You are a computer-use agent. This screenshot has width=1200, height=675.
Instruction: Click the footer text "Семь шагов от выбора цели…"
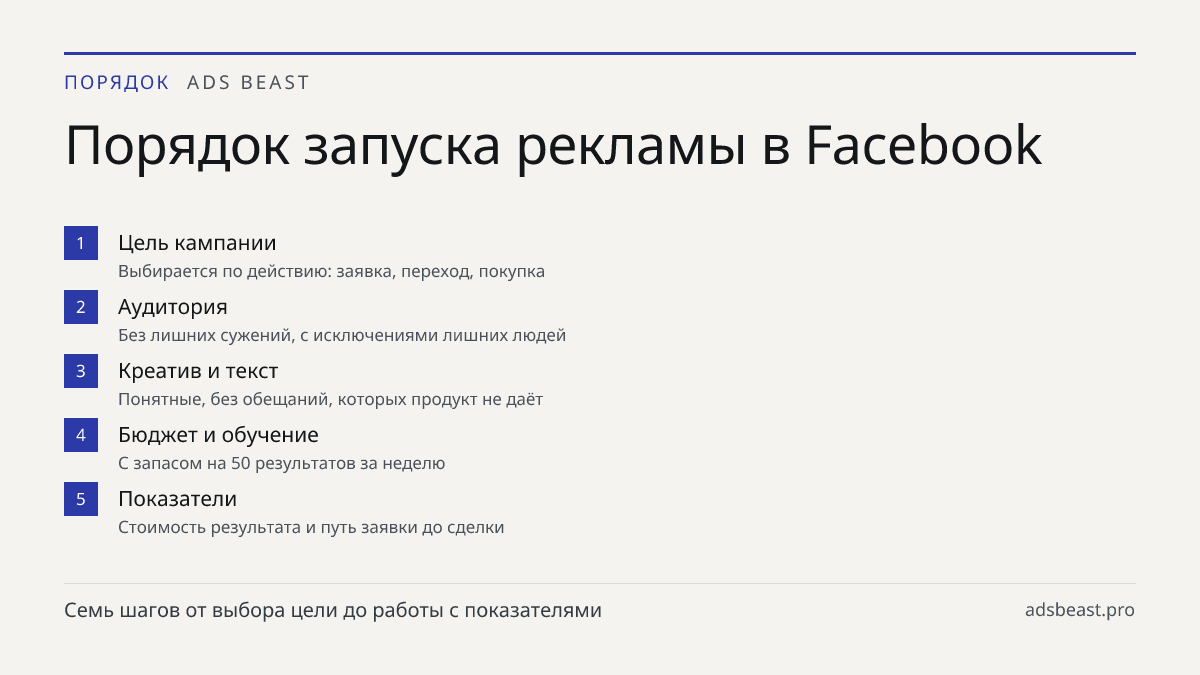tap(333, 610)
